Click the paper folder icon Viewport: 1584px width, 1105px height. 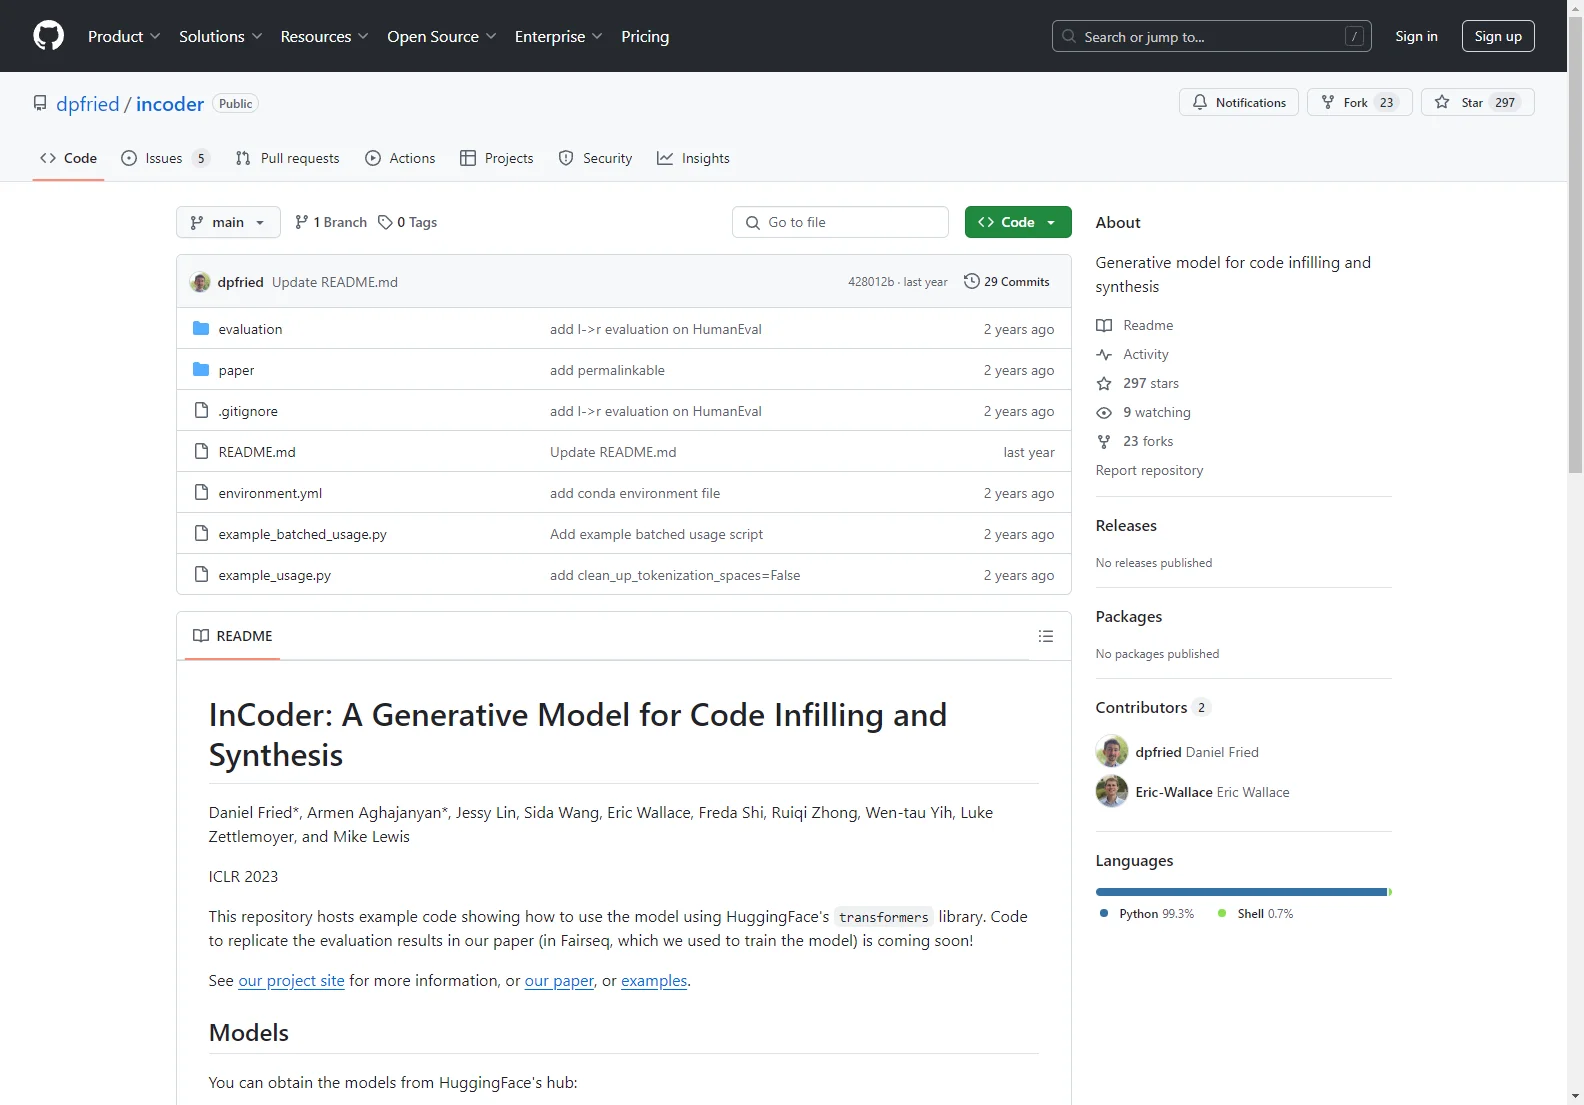[x=201, y=369]
